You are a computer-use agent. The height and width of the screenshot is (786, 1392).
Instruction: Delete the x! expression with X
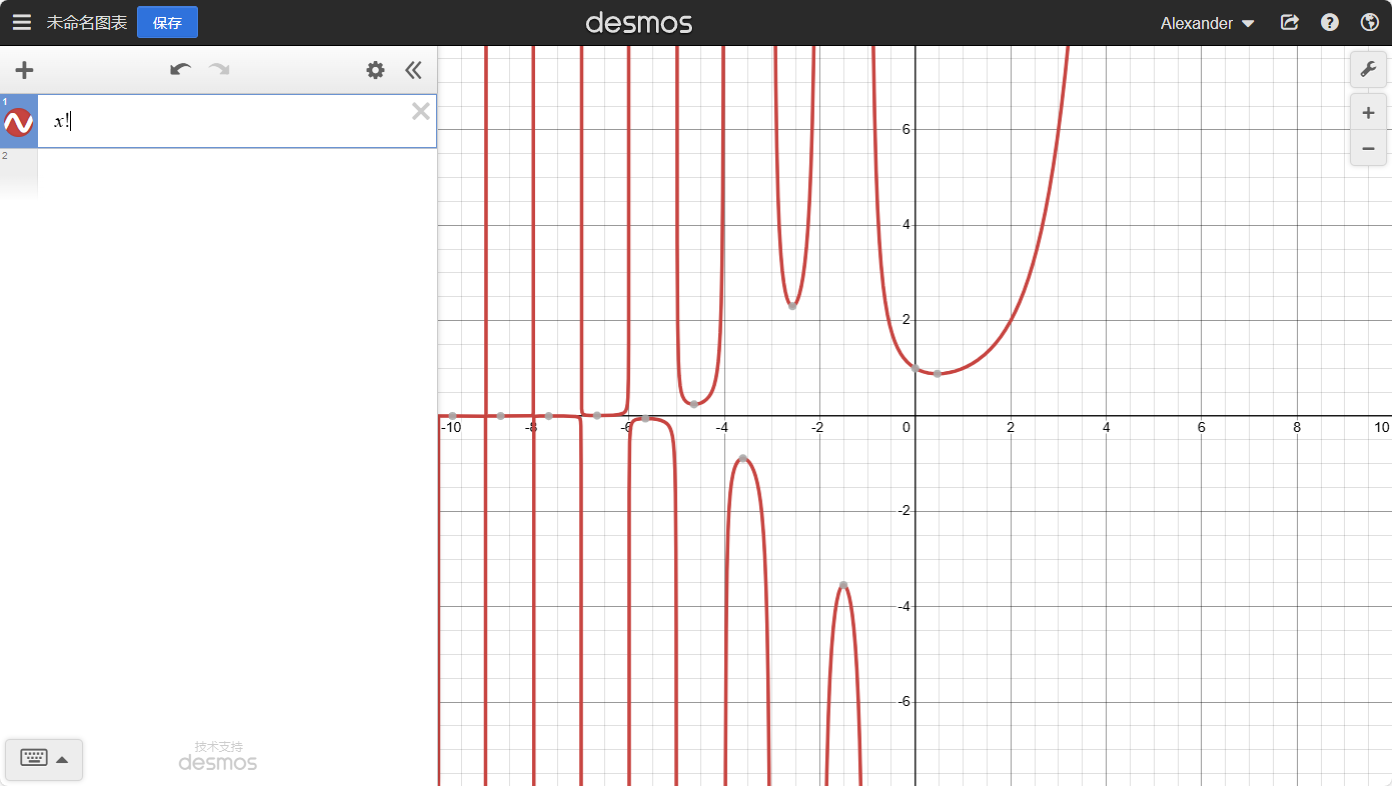pyautogui.click(x=421, y=111)
